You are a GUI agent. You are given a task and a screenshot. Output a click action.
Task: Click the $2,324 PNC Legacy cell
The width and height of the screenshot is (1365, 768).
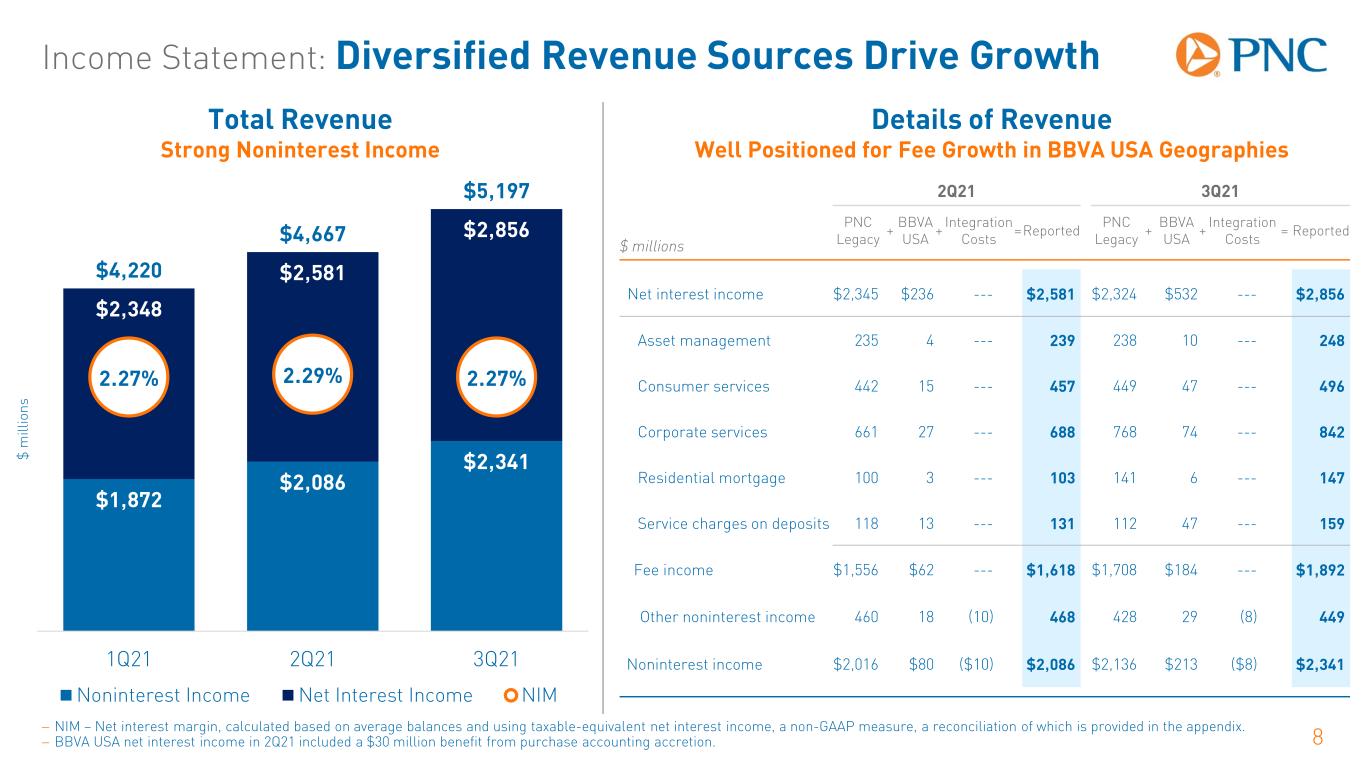click(1115, 294)
